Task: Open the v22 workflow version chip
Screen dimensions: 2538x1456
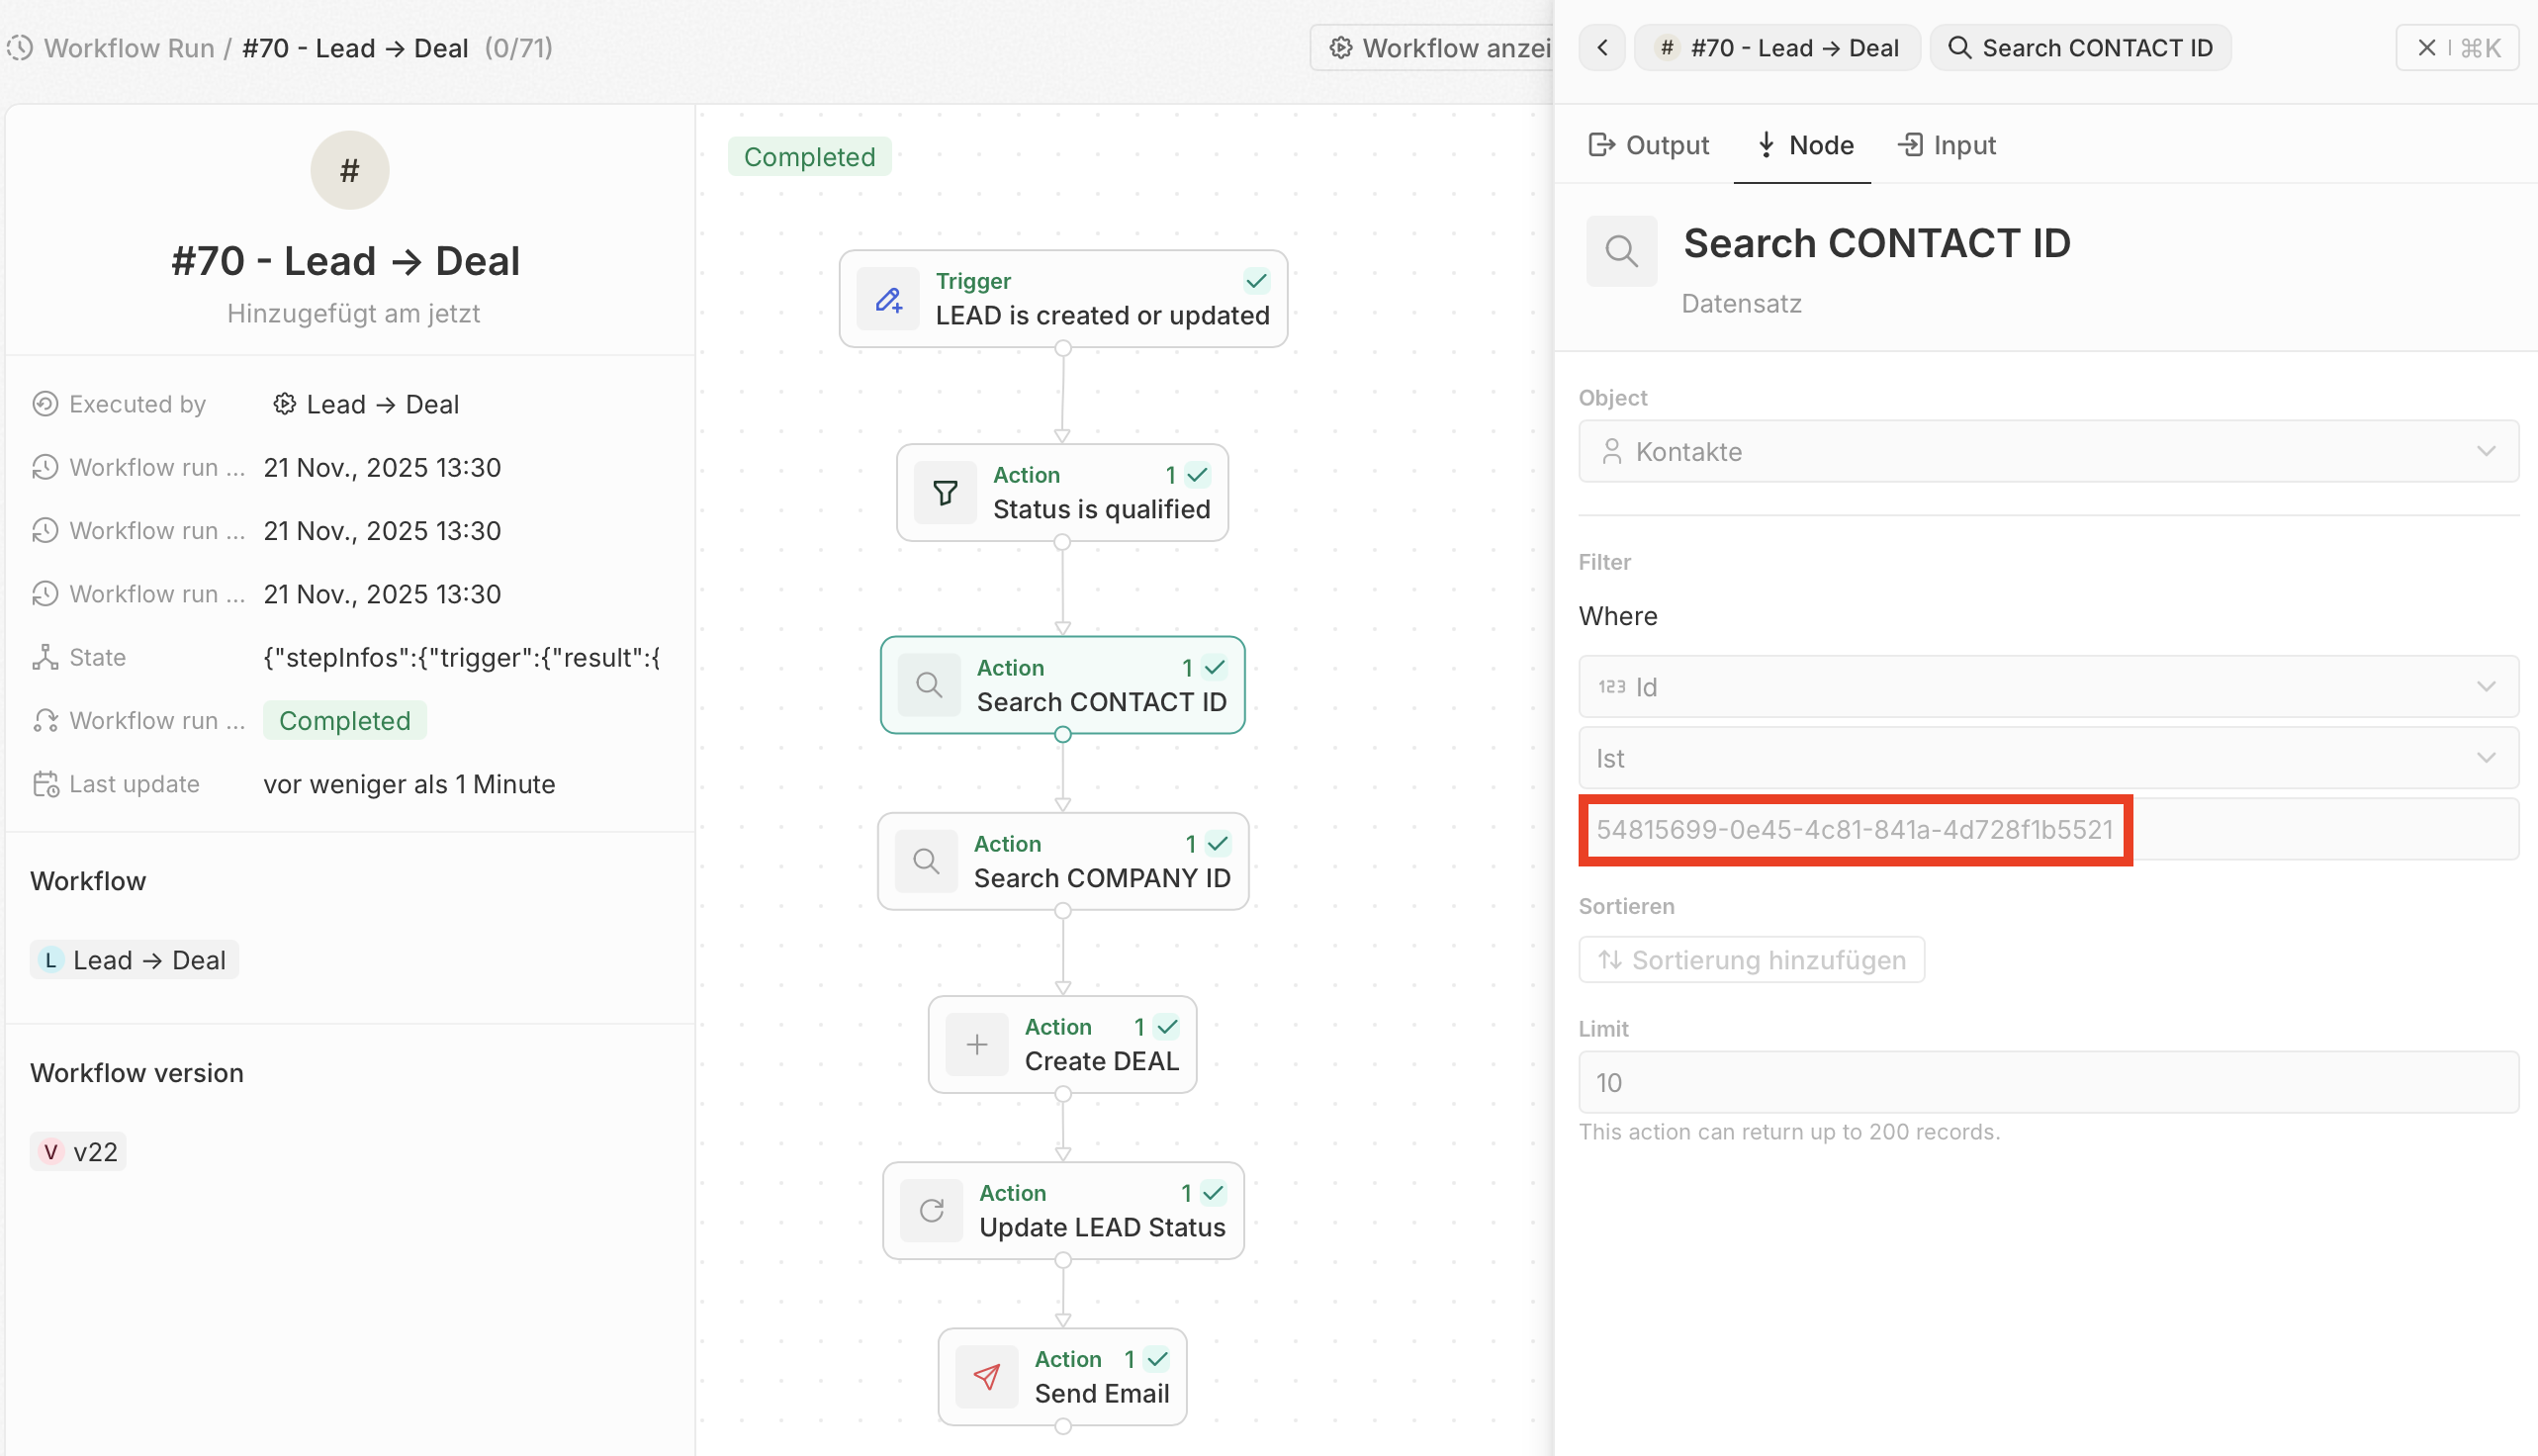Action: (x=79, y=1152)
